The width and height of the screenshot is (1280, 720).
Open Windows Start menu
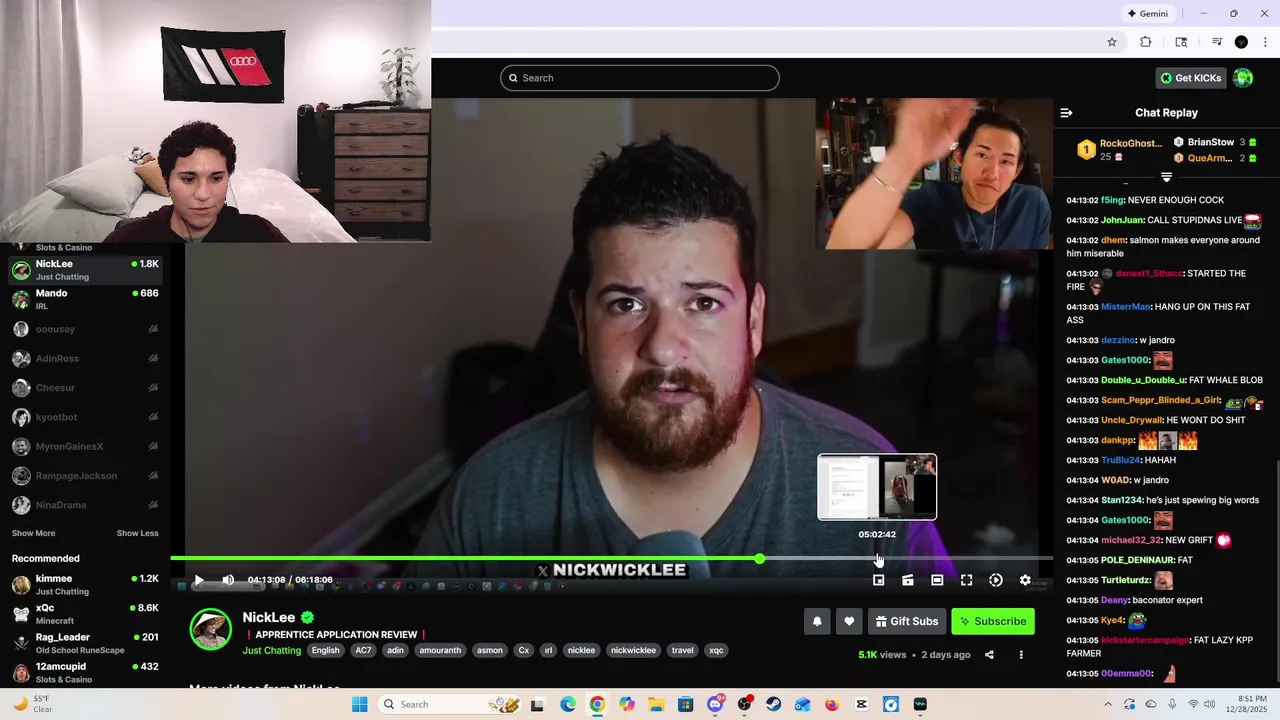point(360,704)
